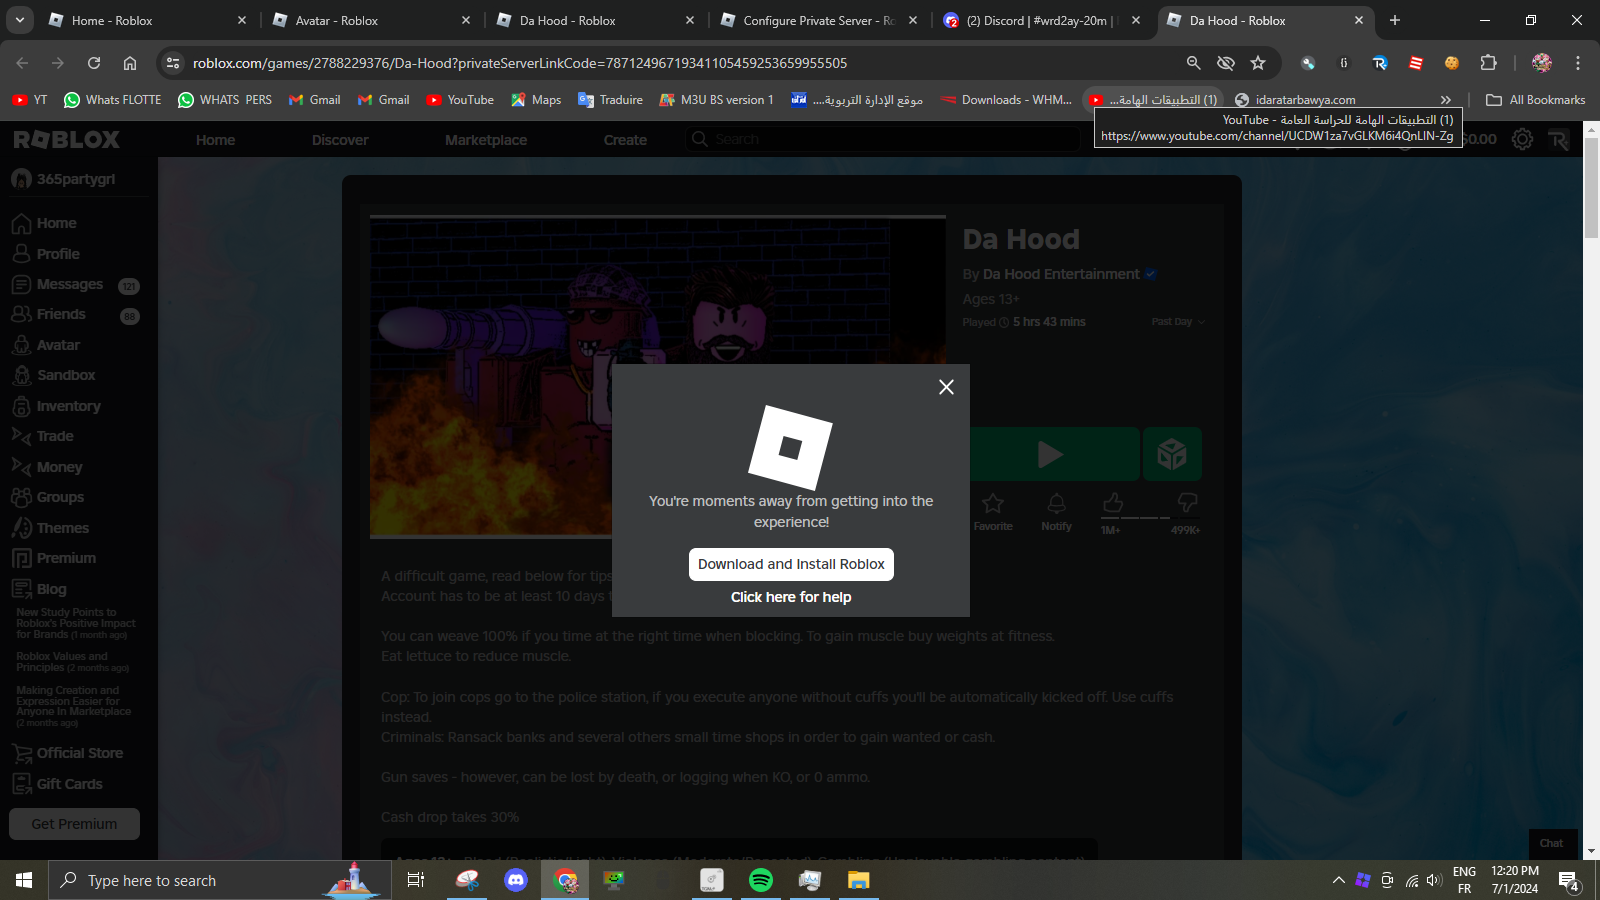Open the Click here for help link
1600x900 pixels.
pos(791,597)
